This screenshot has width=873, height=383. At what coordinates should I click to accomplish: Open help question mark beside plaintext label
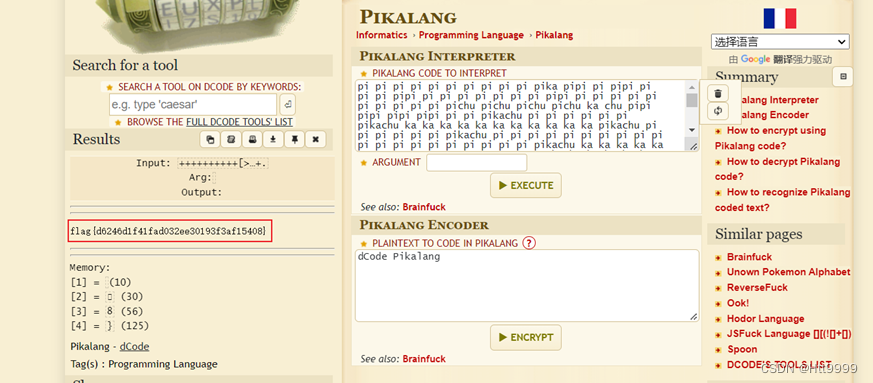[528, 243]
